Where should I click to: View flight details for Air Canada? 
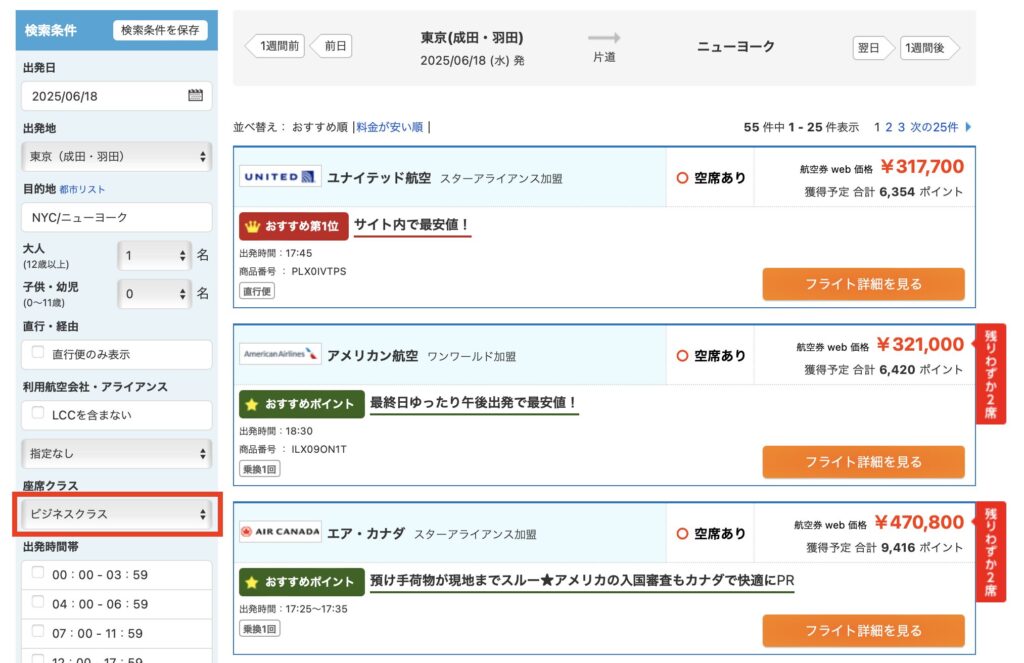[x=863, y=630]
